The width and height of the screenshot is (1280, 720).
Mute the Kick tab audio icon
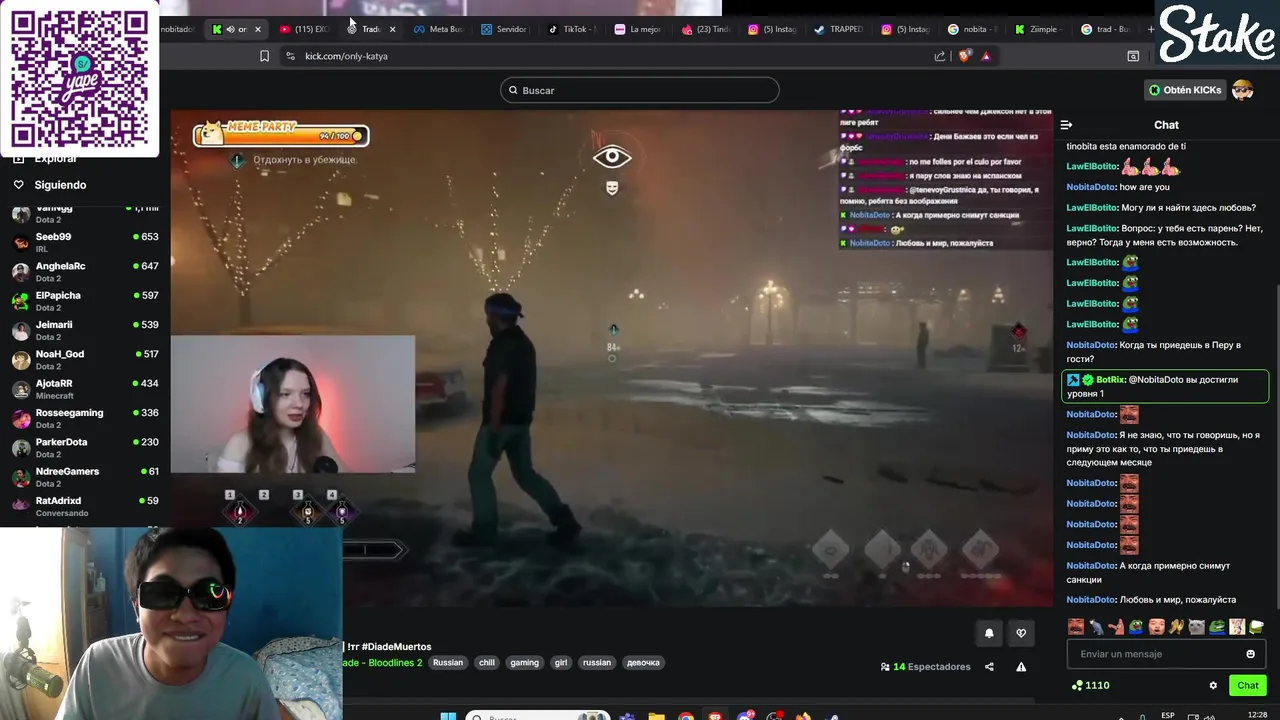point(230,29)
